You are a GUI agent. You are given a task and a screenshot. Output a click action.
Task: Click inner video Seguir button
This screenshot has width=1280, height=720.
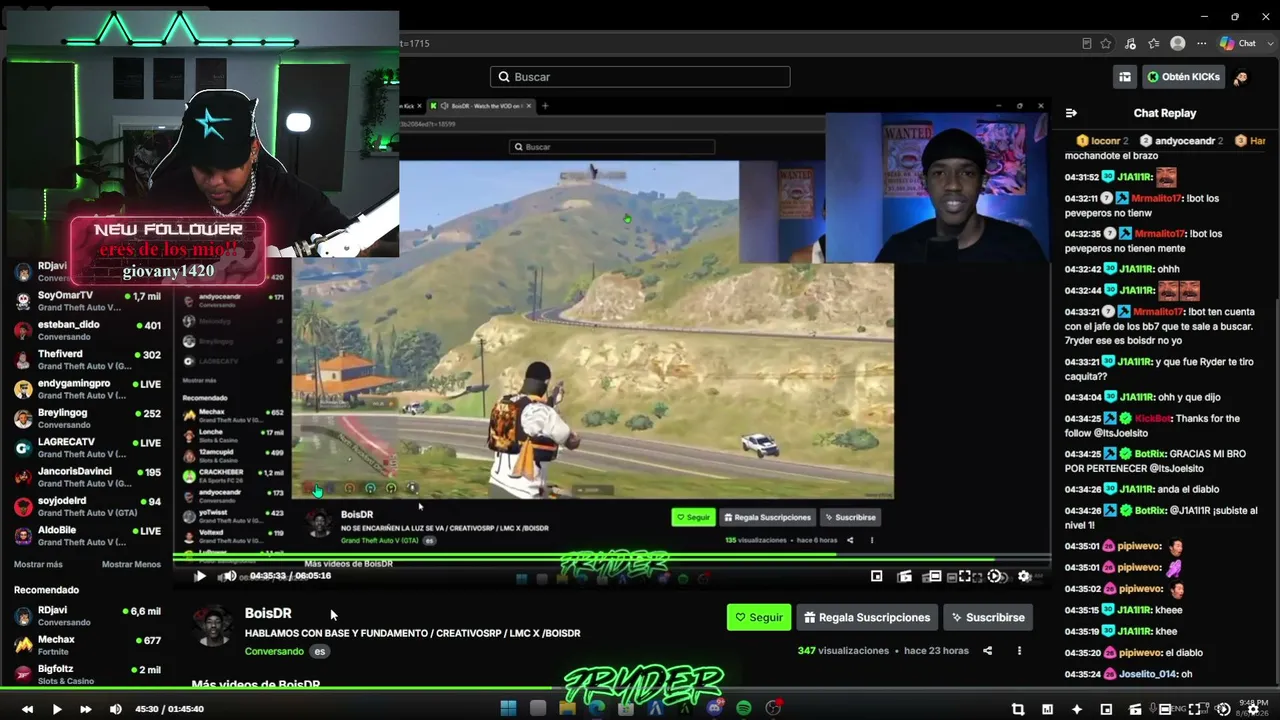point(692,517)
